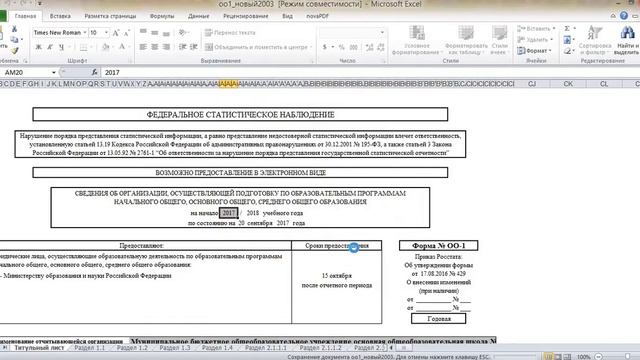Click the insert function fx icon
640x360 pixels.
94,72
